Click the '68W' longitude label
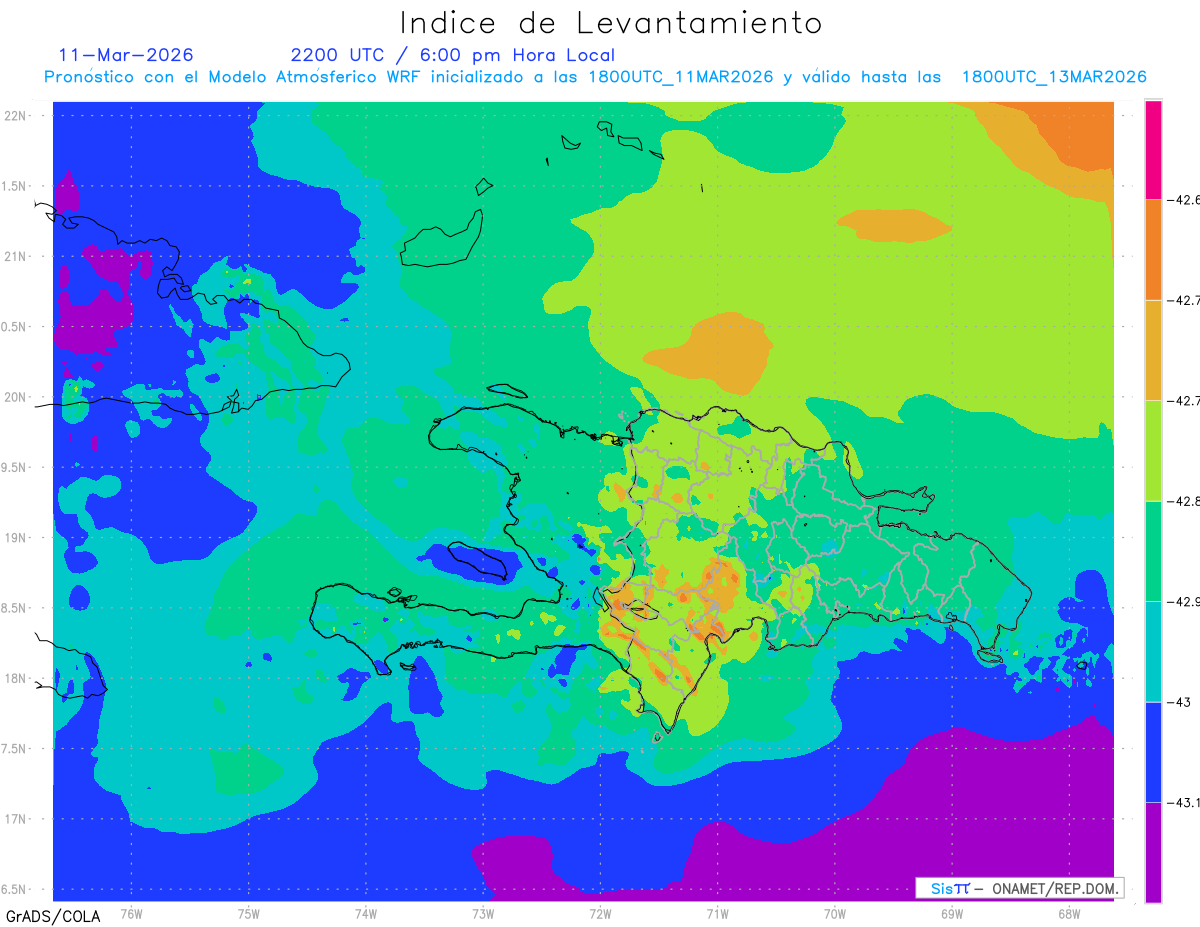Screen dimensions: 1200x927 [x=1069, y=913]
